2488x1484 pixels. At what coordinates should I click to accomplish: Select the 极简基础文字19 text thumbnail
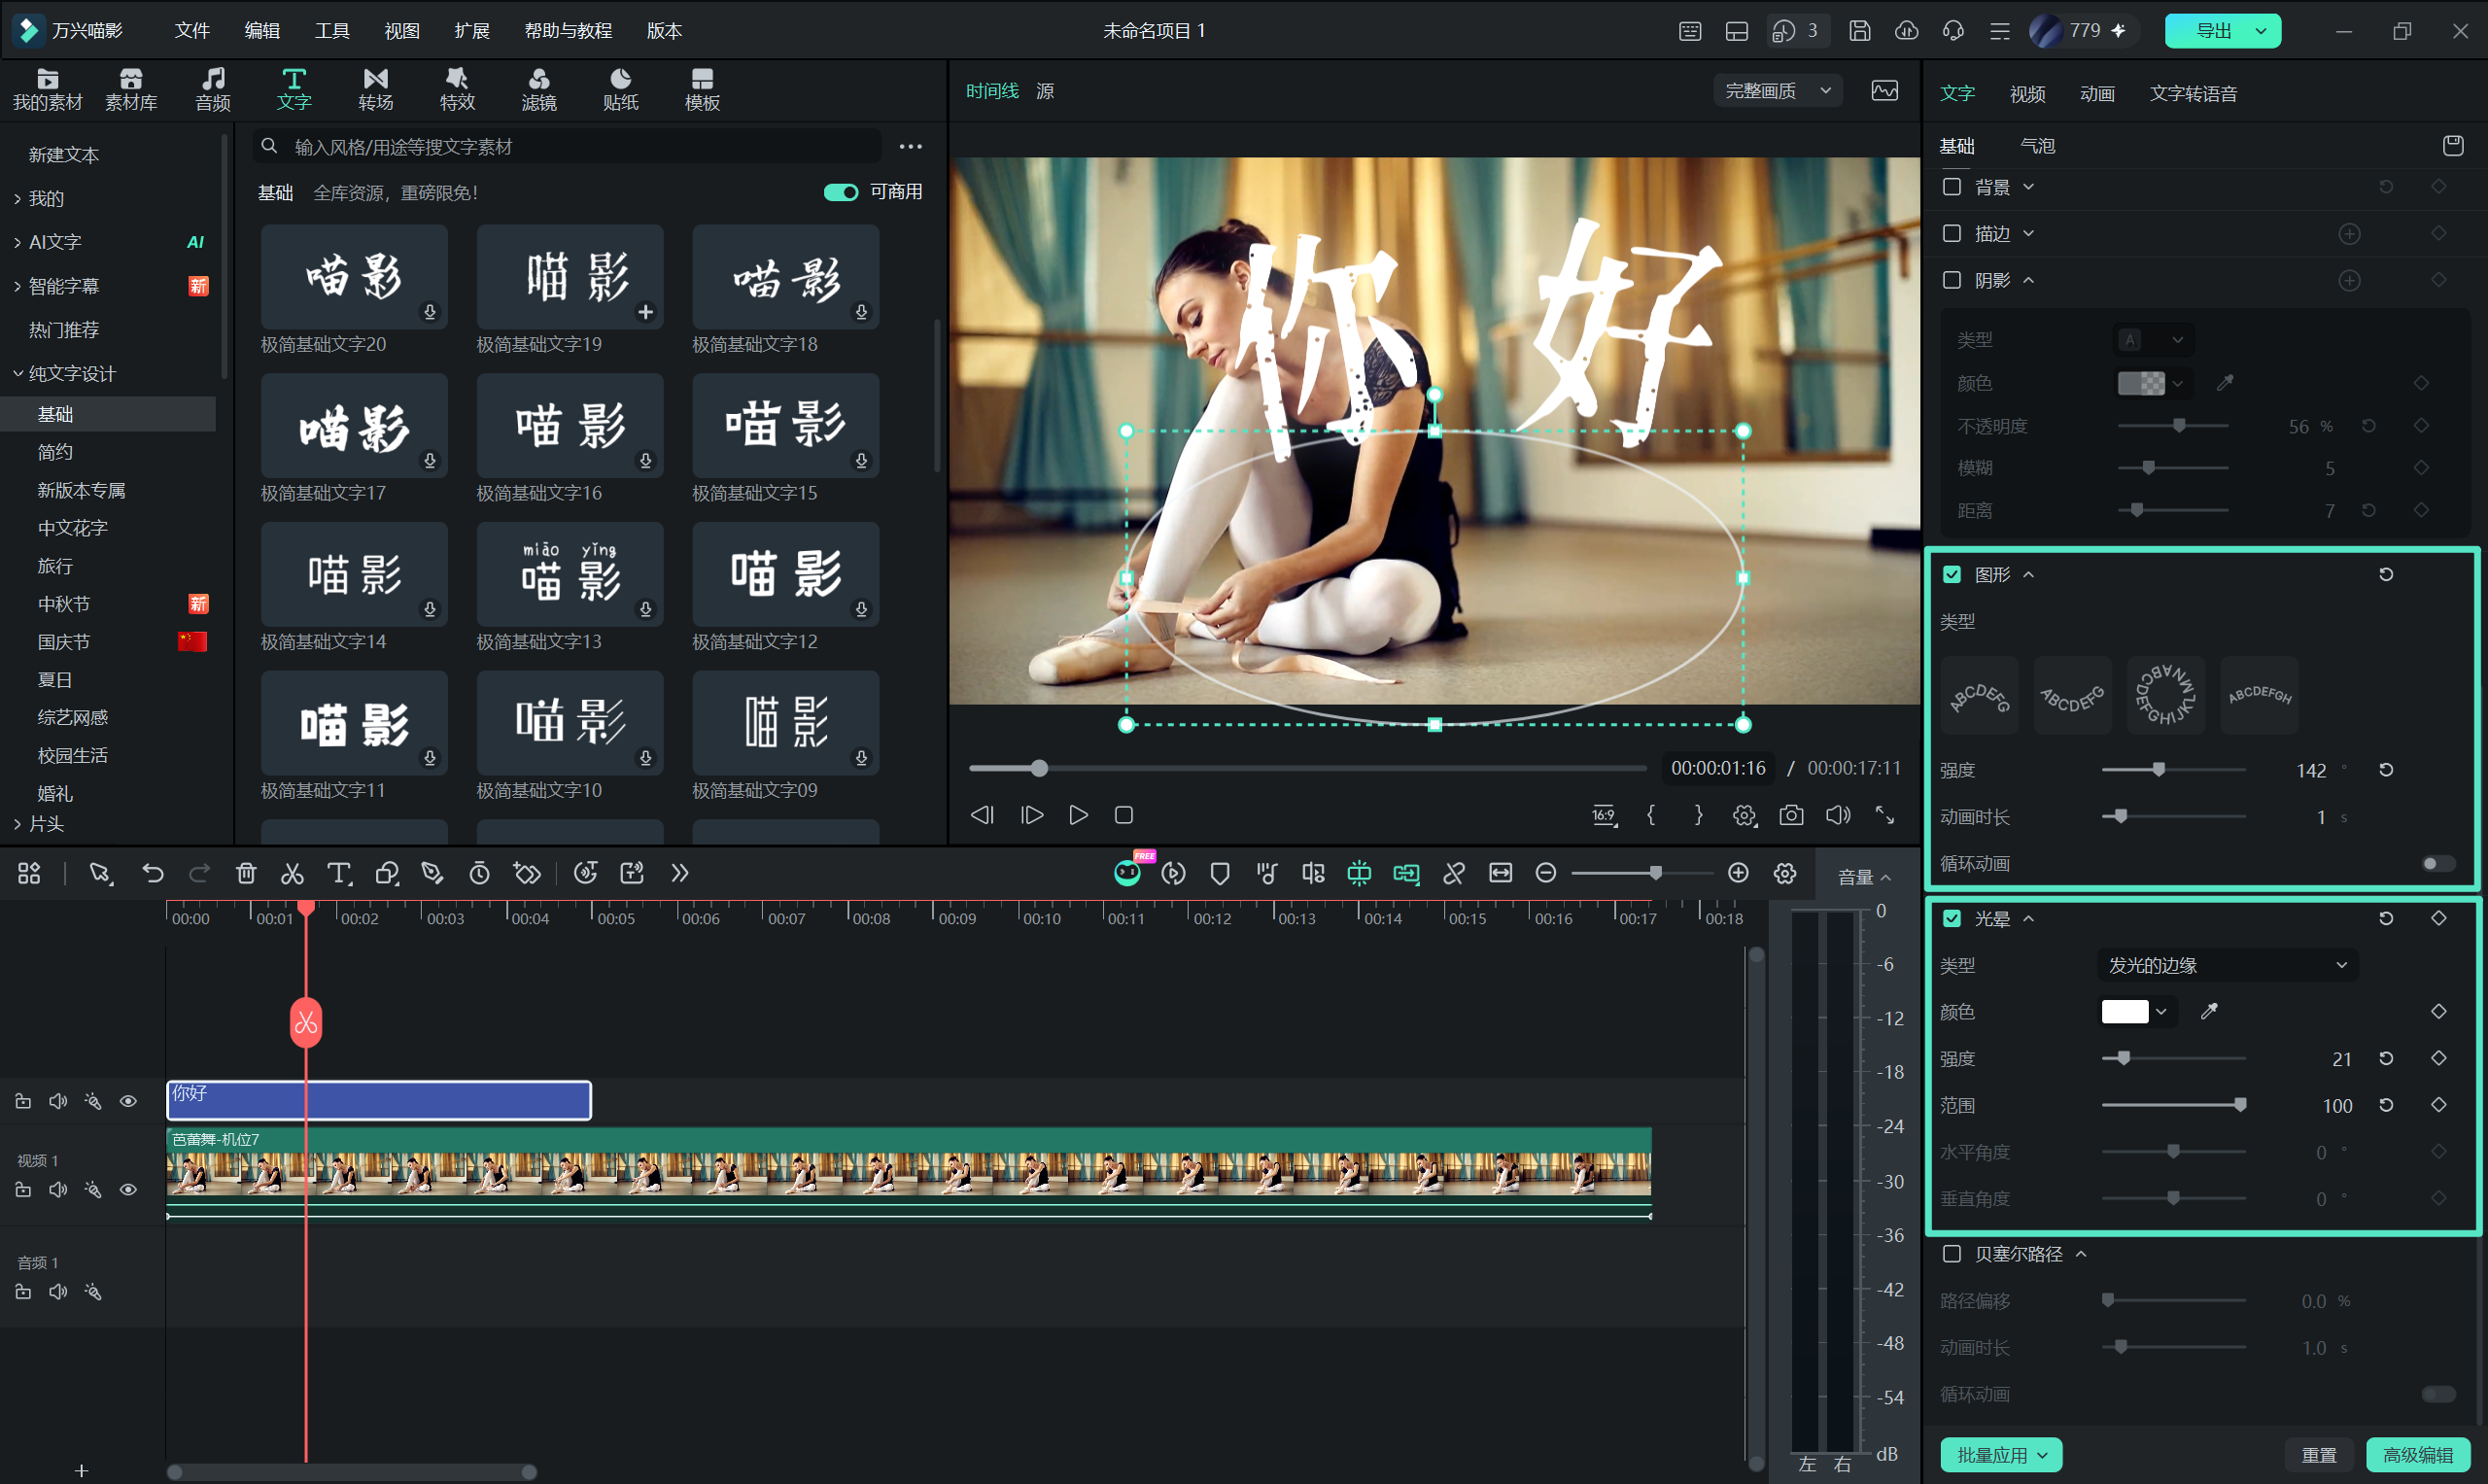coord(569,277)
